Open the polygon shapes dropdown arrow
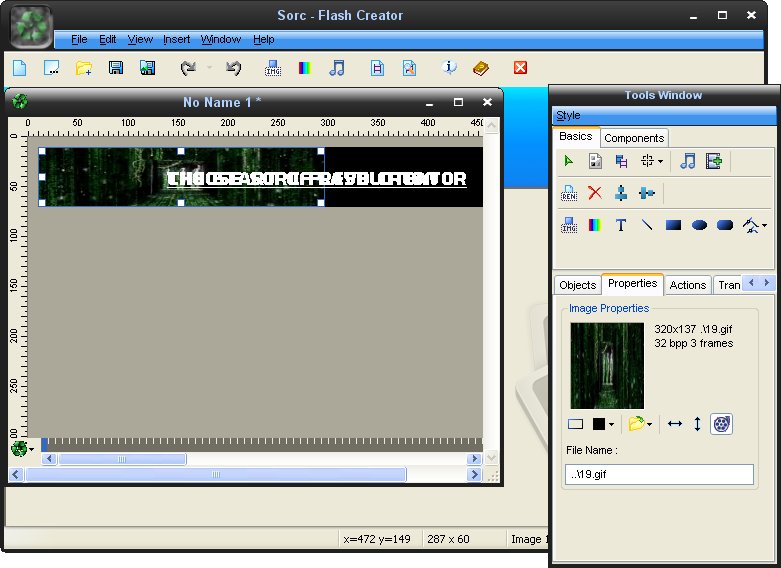Viewport: 781px width, 568px height. (x=765, y=226)
